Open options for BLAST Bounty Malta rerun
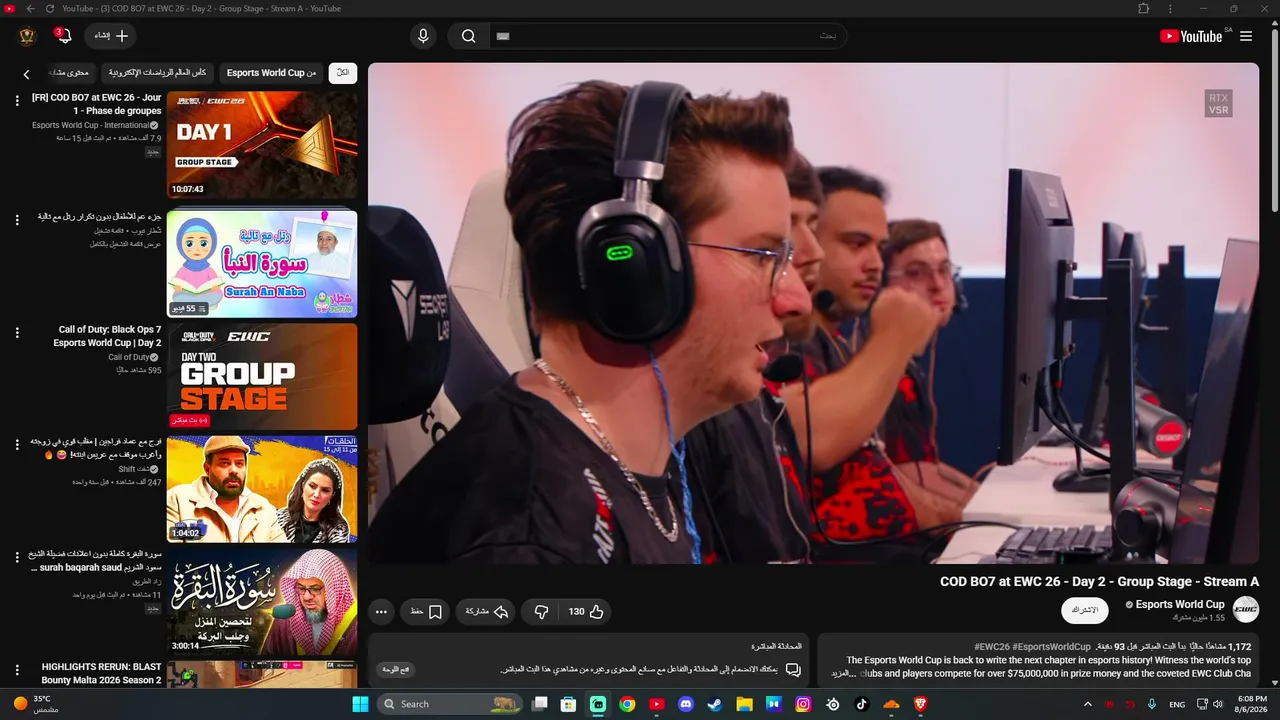The width and height of the screenshot is (1280, 720). [x=17, y=670]
